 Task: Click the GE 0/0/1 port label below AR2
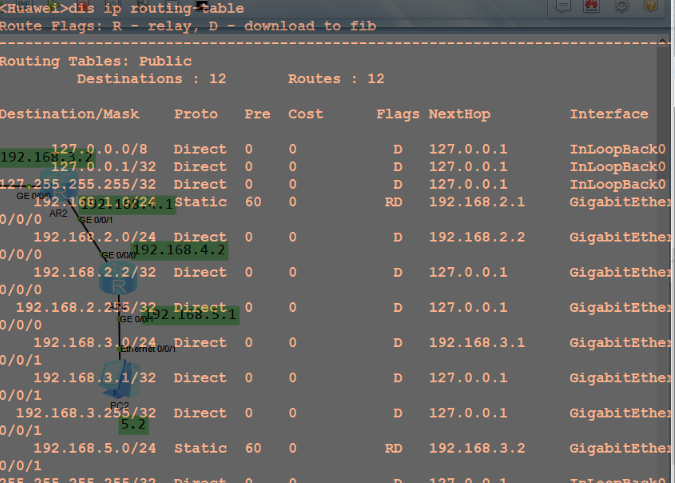96,220
